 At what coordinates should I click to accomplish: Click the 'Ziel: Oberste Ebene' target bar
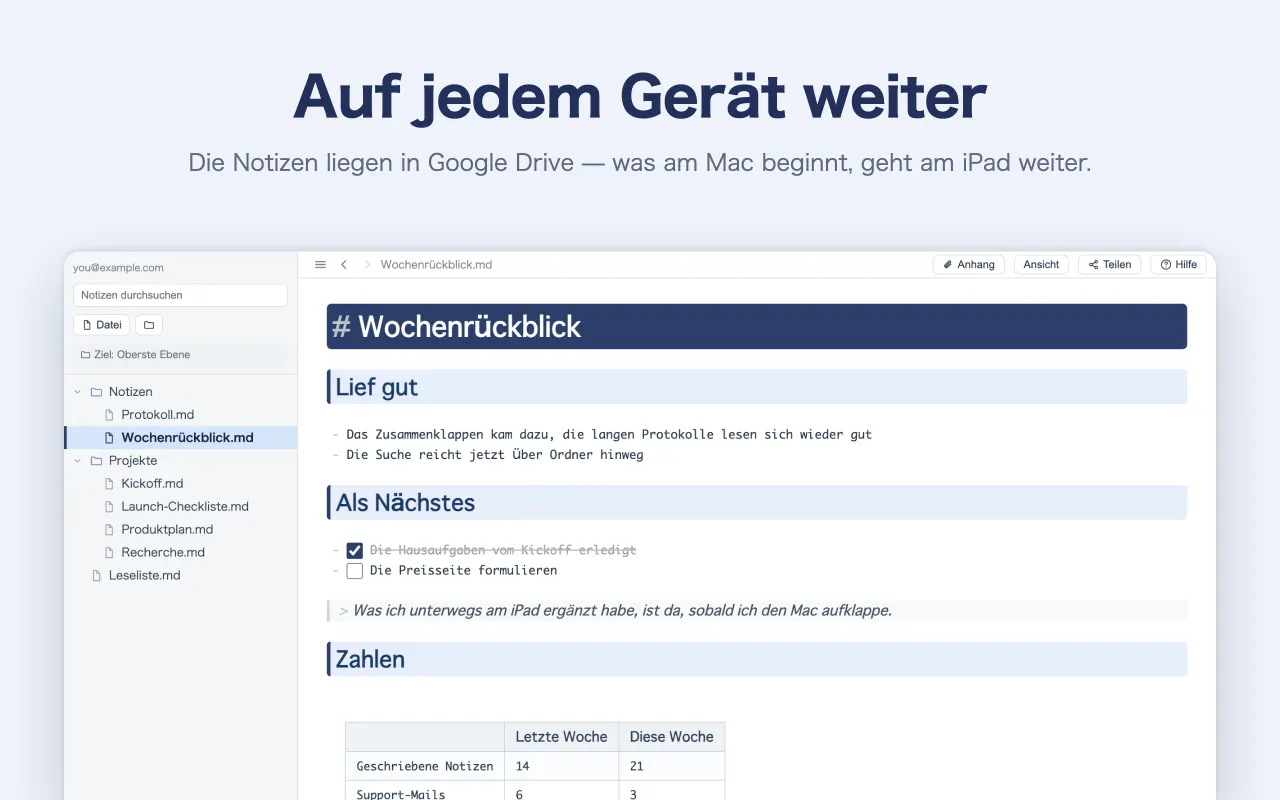(180, 355)
